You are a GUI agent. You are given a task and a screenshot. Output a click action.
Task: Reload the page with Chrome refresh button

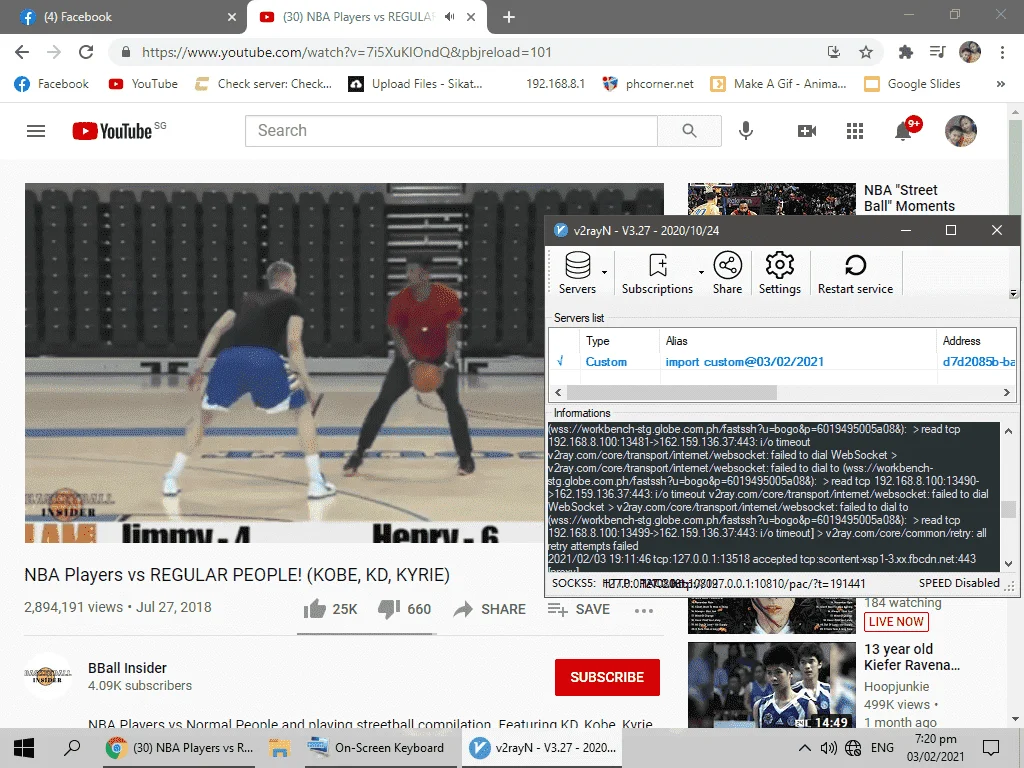[86, 52]
